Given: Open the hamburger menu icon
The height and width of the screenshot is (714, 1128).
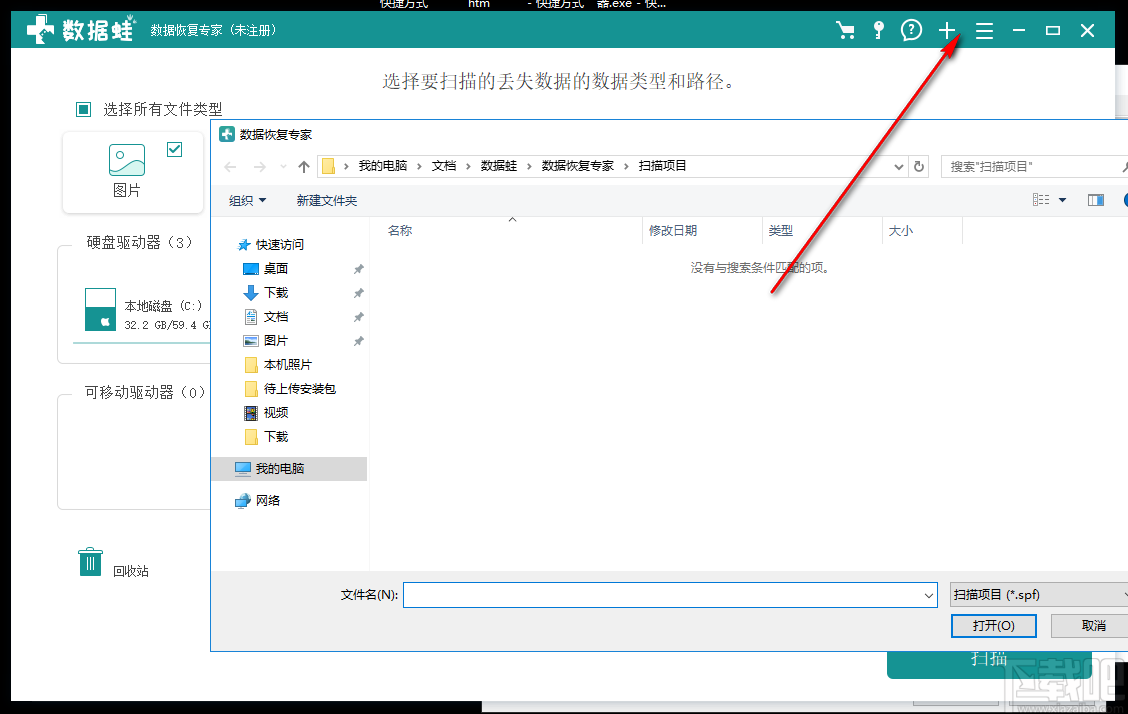Looking at the screenshot, I should [x=984, y=31].
